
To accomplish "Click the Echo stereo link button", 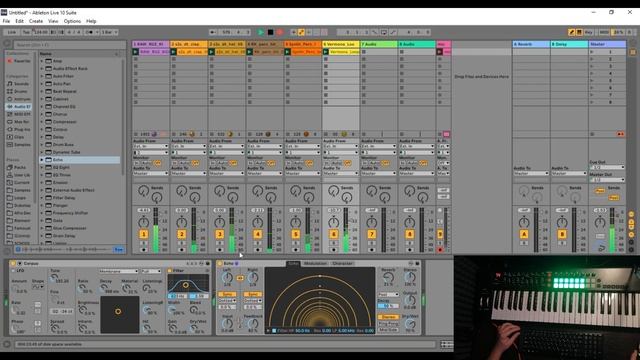I will point(240,278).
